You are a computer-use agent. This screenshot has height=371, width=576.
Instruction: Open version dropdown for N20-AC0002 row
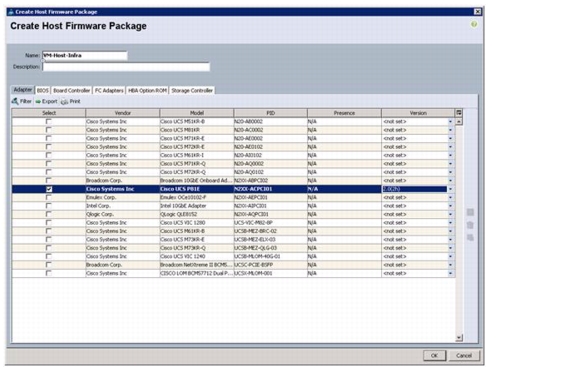click(x=450, y=130)
